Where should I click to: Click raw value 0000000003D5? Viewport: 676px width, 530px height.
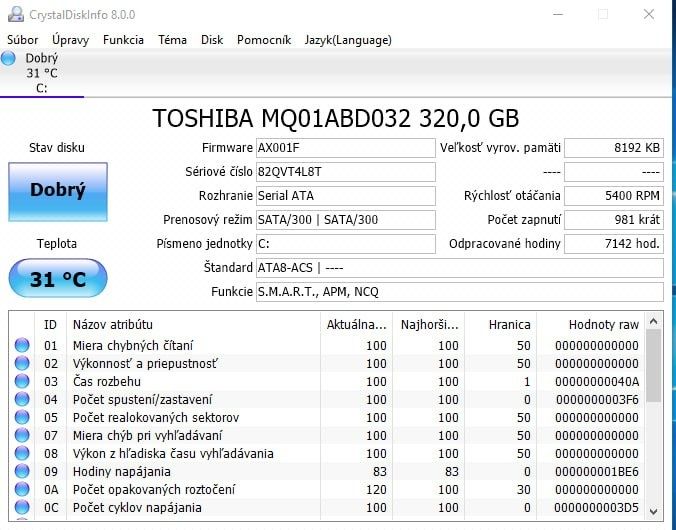597,508
